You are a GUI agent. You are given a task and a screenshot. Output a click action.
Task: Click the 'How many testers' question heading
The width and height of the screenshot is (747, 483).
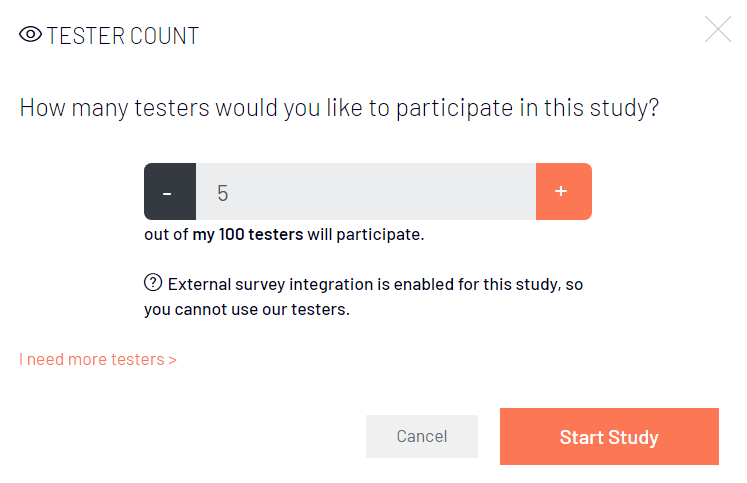[x=339, y=108]
